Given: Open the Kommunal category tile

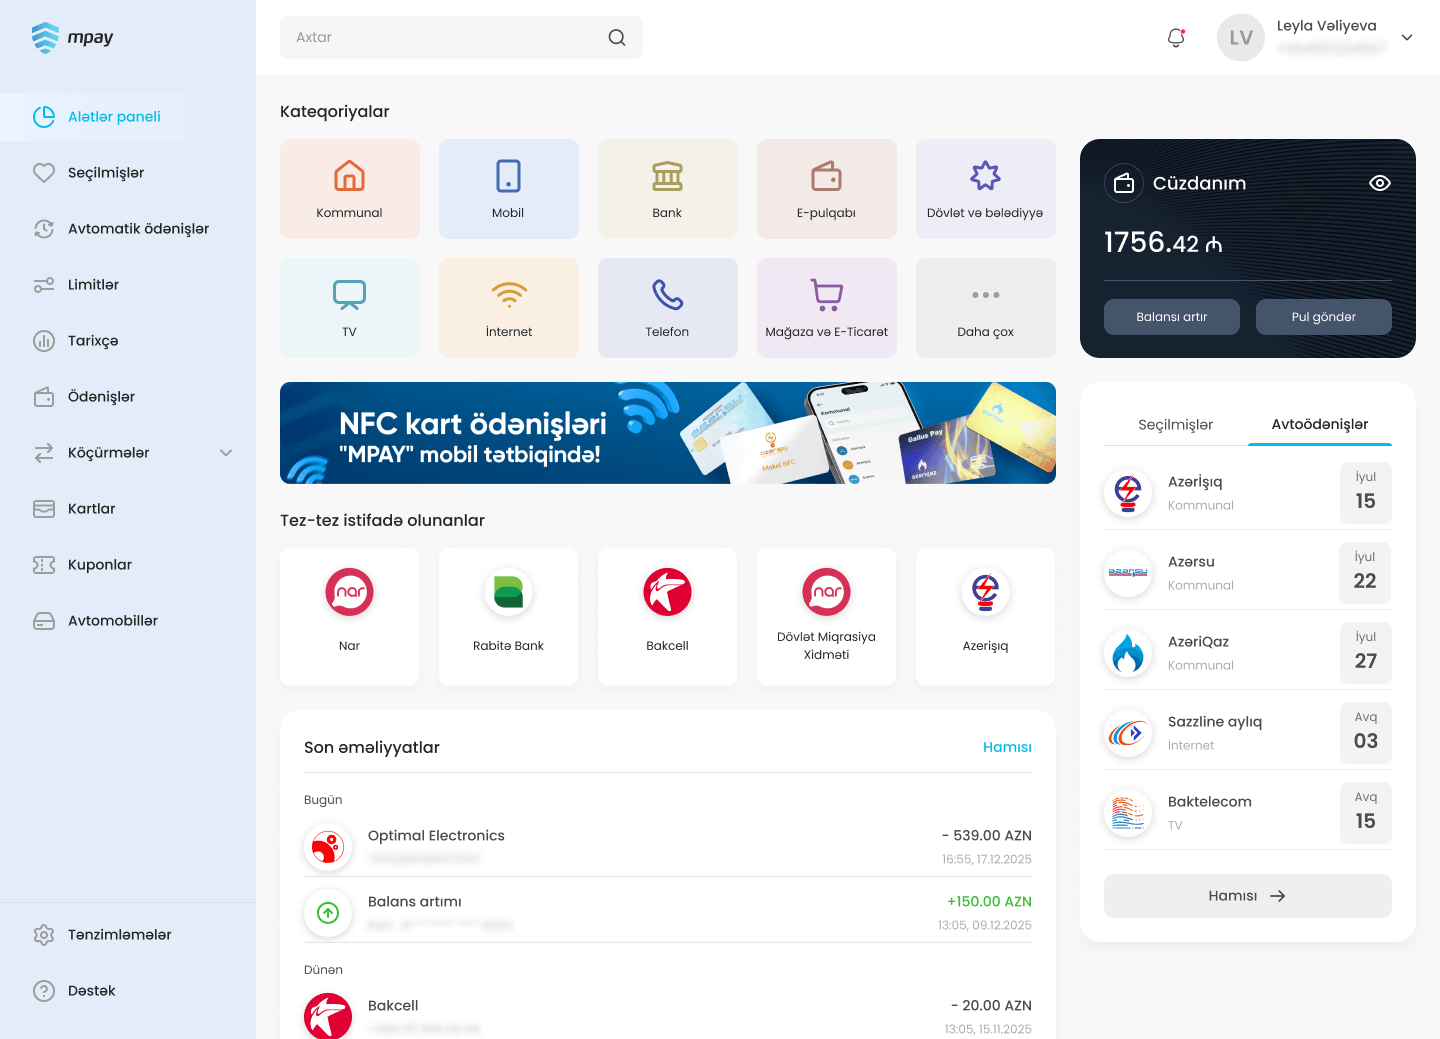Looking at the screenshot, I should point(349,189).
